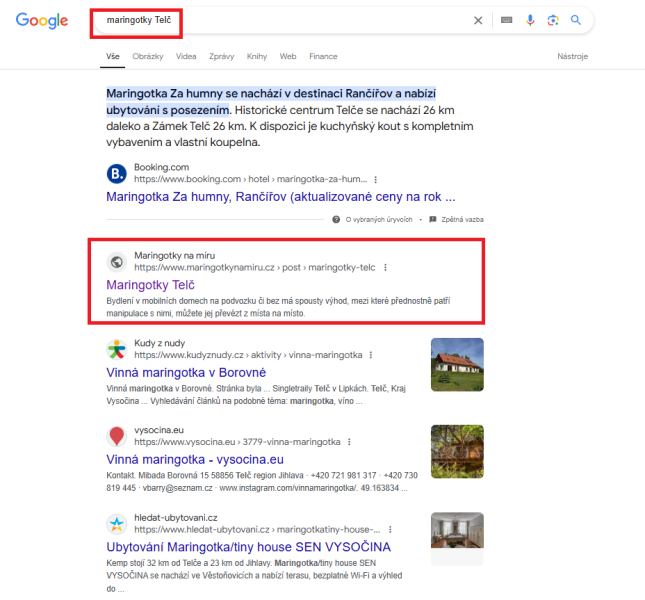This screenshot has width=645, height=600.
Task: Click the blue magnifier search icon
Action: pos(575,20)
